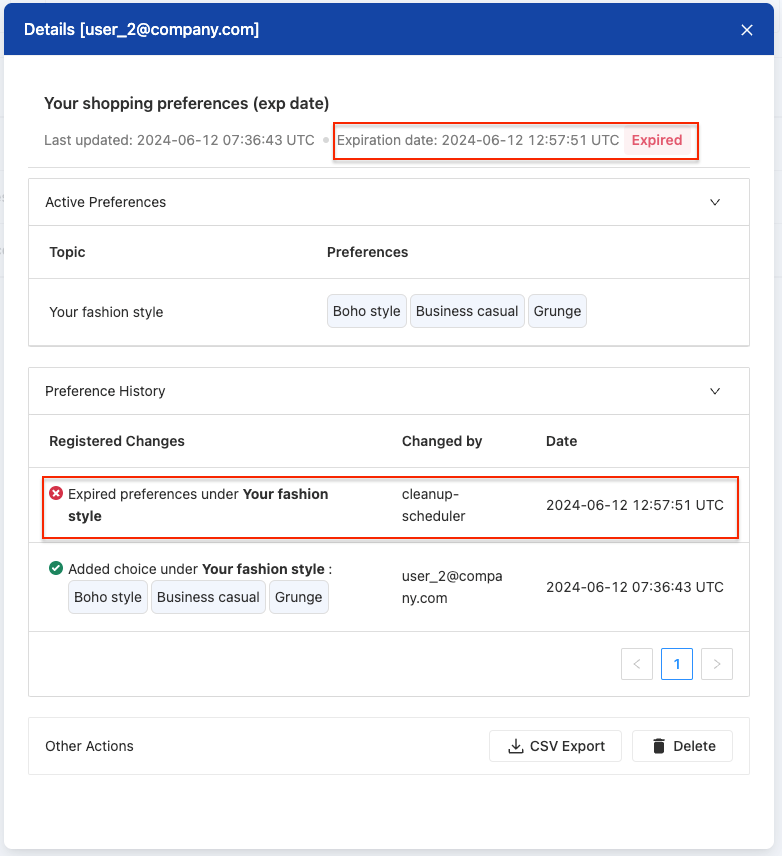
Task: Select the Business casual preference chip
Action: click(467, 311)
